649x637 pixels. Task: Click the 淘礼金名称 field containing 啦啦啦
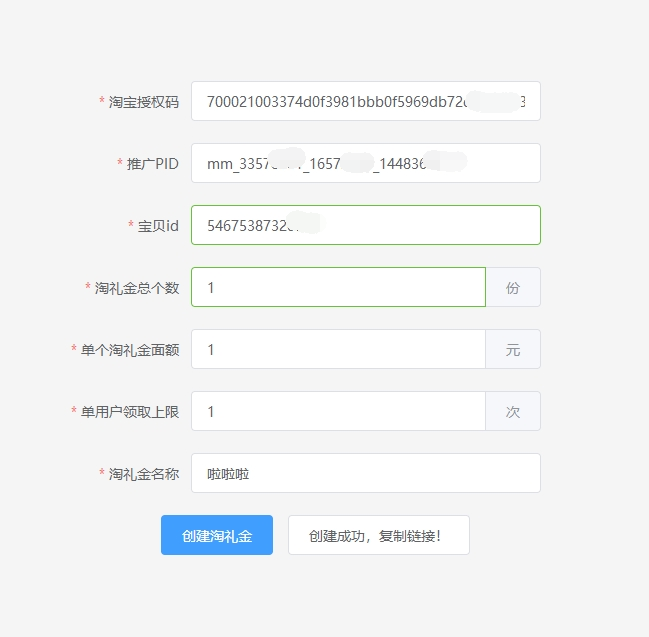[x=365, y=473]
